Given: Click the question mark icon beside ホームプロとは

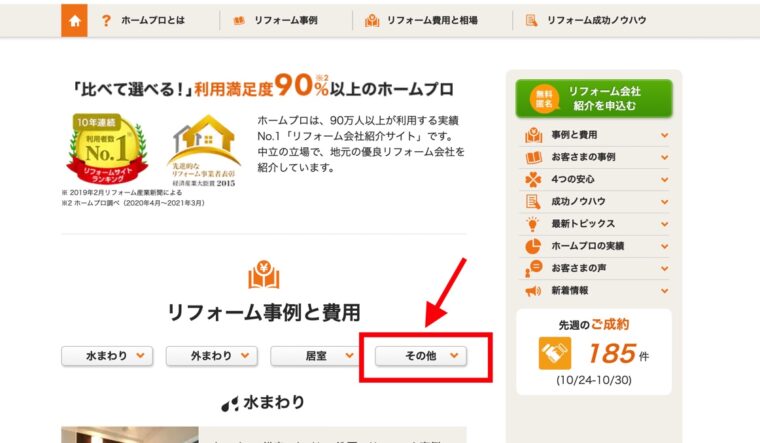Looking at the screenshot, I should click(x=106, y=20).
